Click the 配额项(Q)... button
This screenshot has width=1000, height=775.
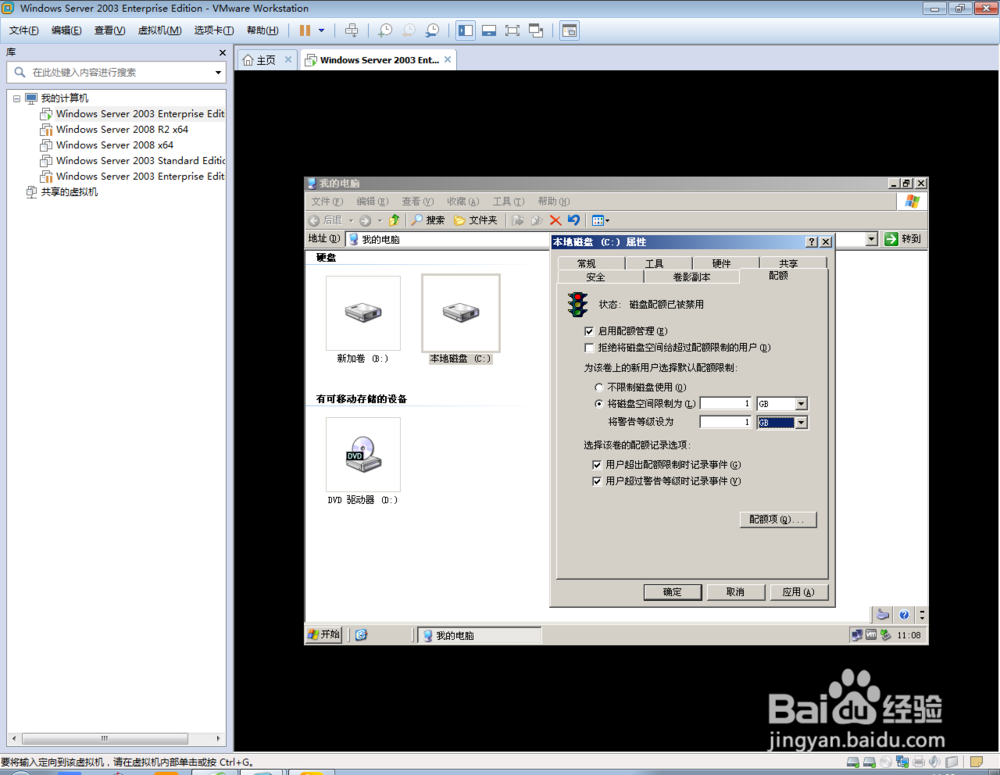778,520
